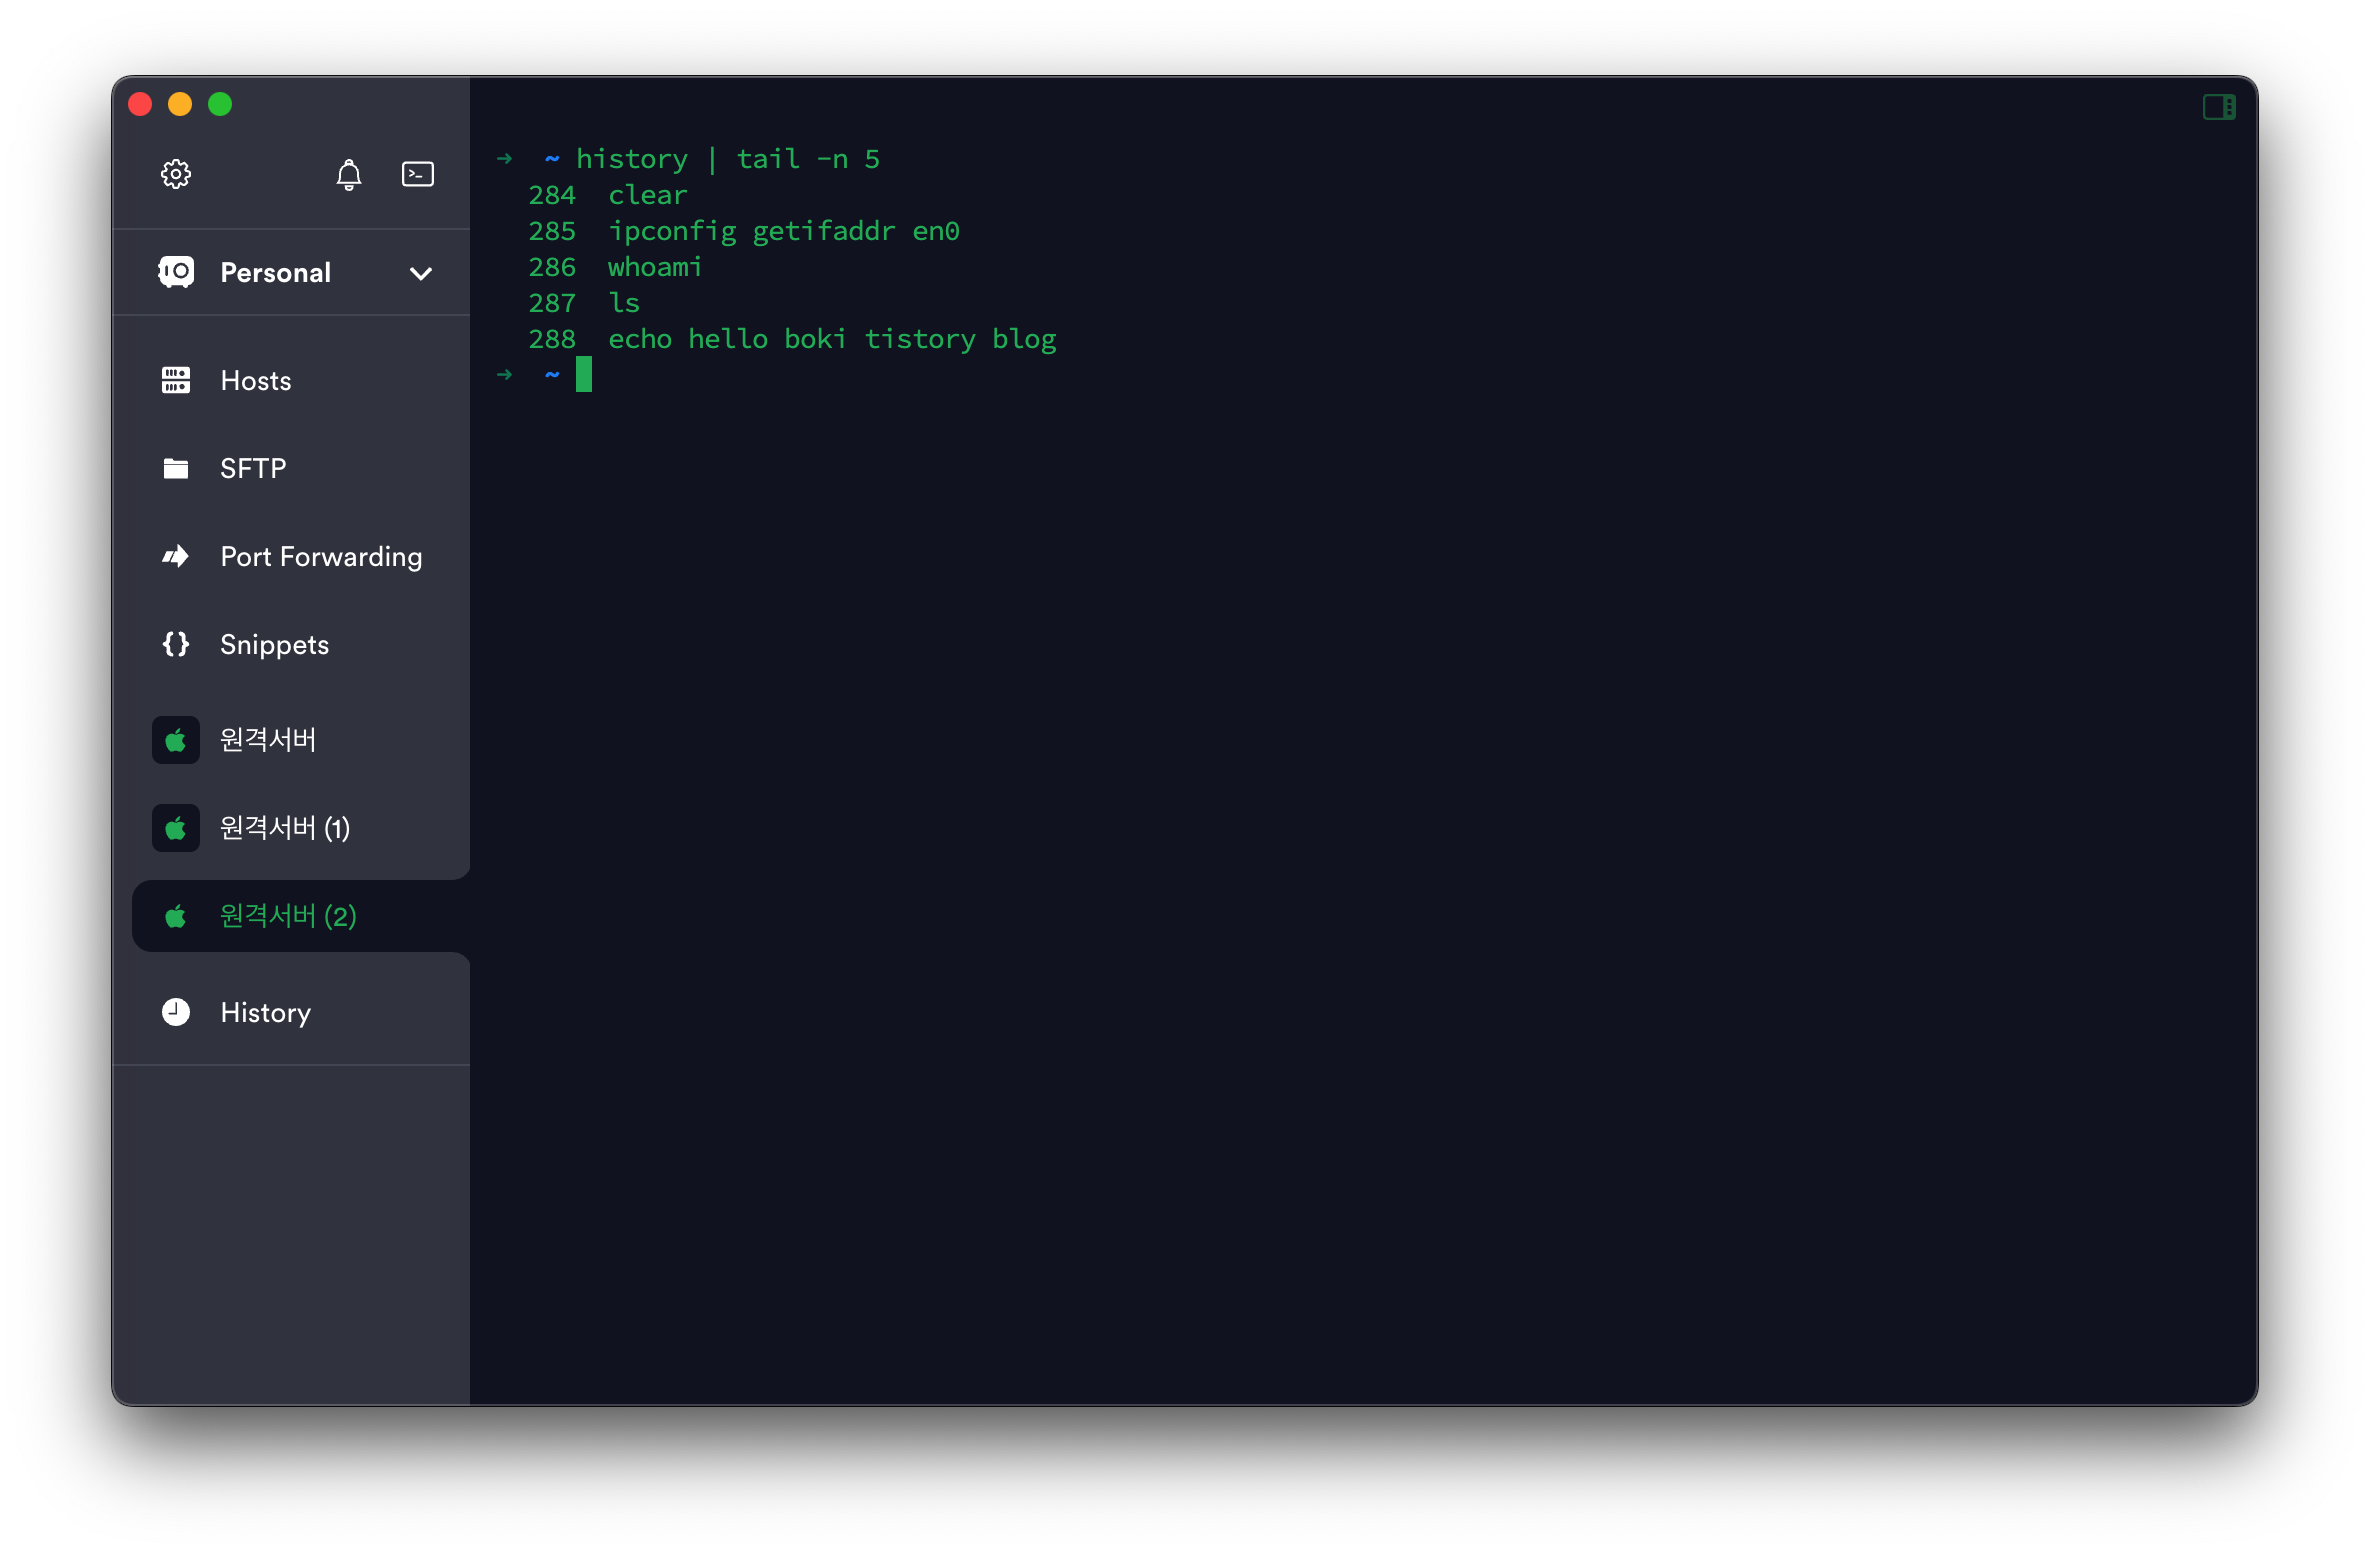Select the active 원격서버 (2) tab

pos(288,916)
